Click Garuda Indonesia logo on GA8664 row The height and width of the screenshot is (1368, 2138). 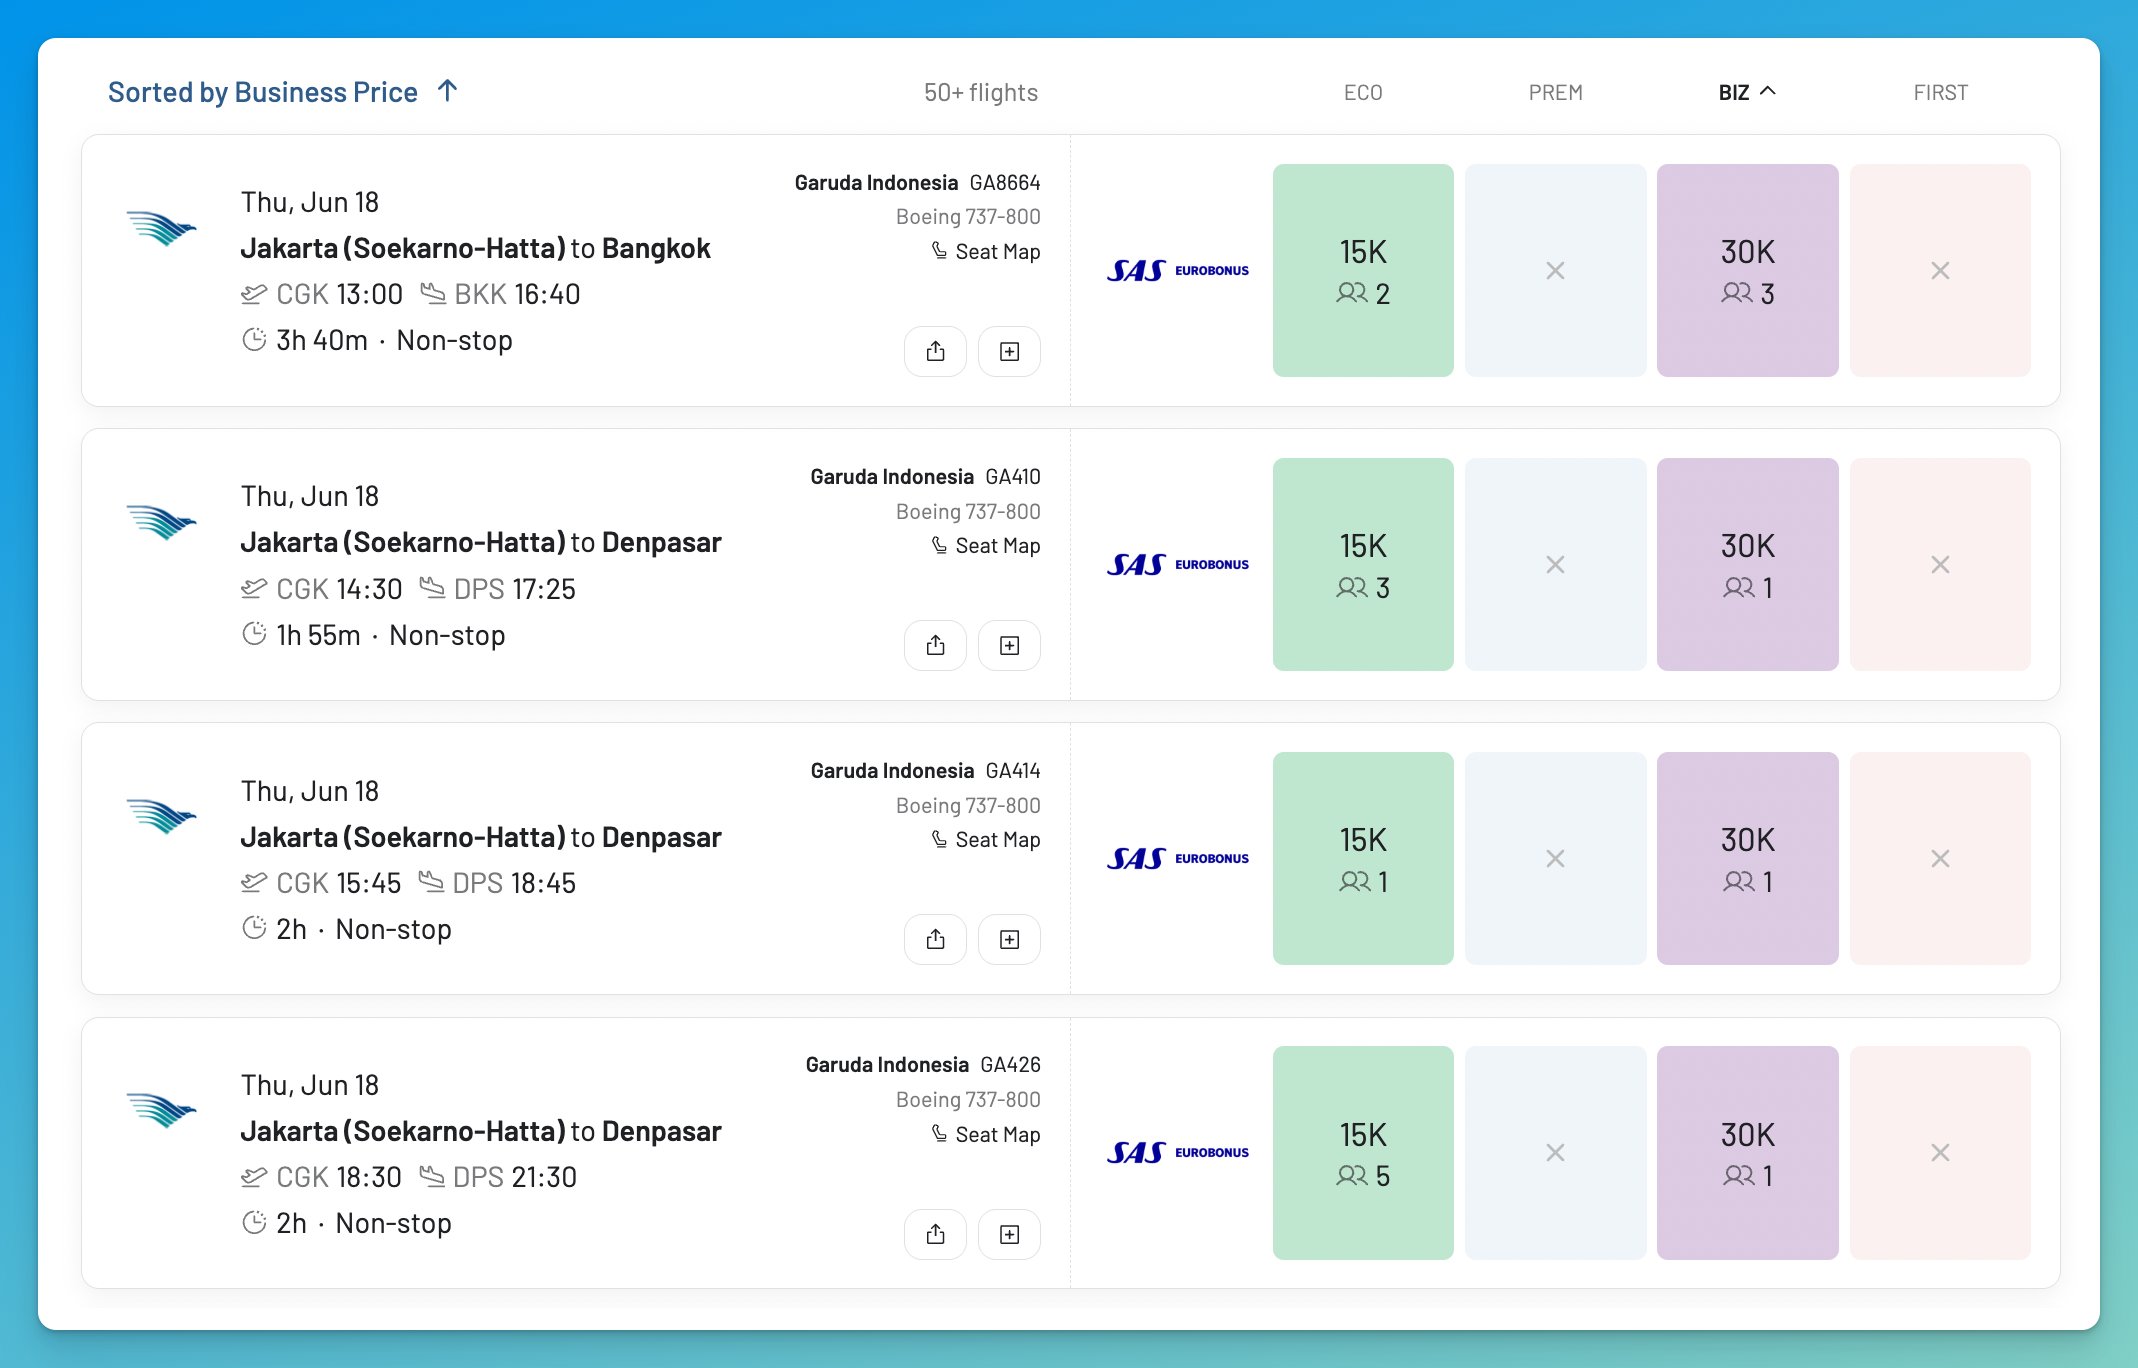point(161,229)
